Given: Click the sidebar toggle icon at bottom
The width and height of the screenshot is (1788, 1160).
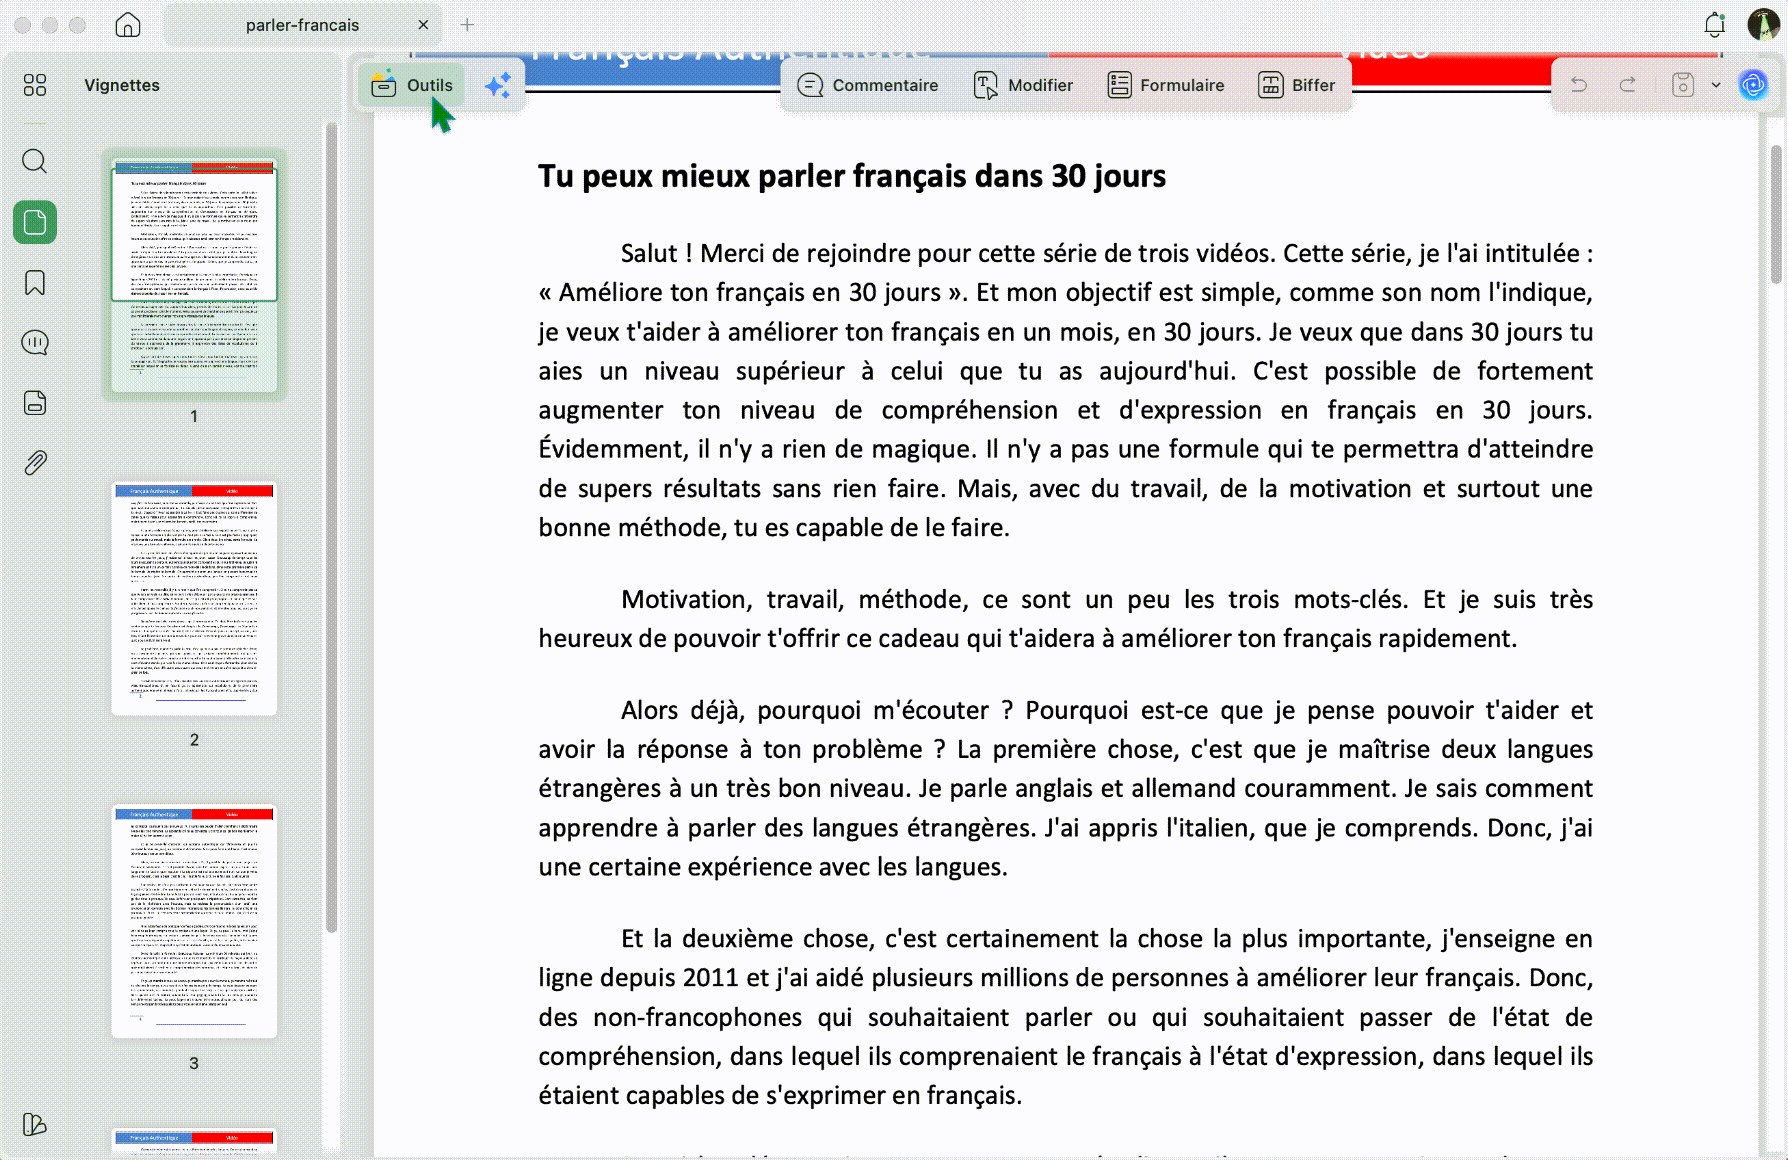Looking at the screenshot, I should [x=35, y=1125].
